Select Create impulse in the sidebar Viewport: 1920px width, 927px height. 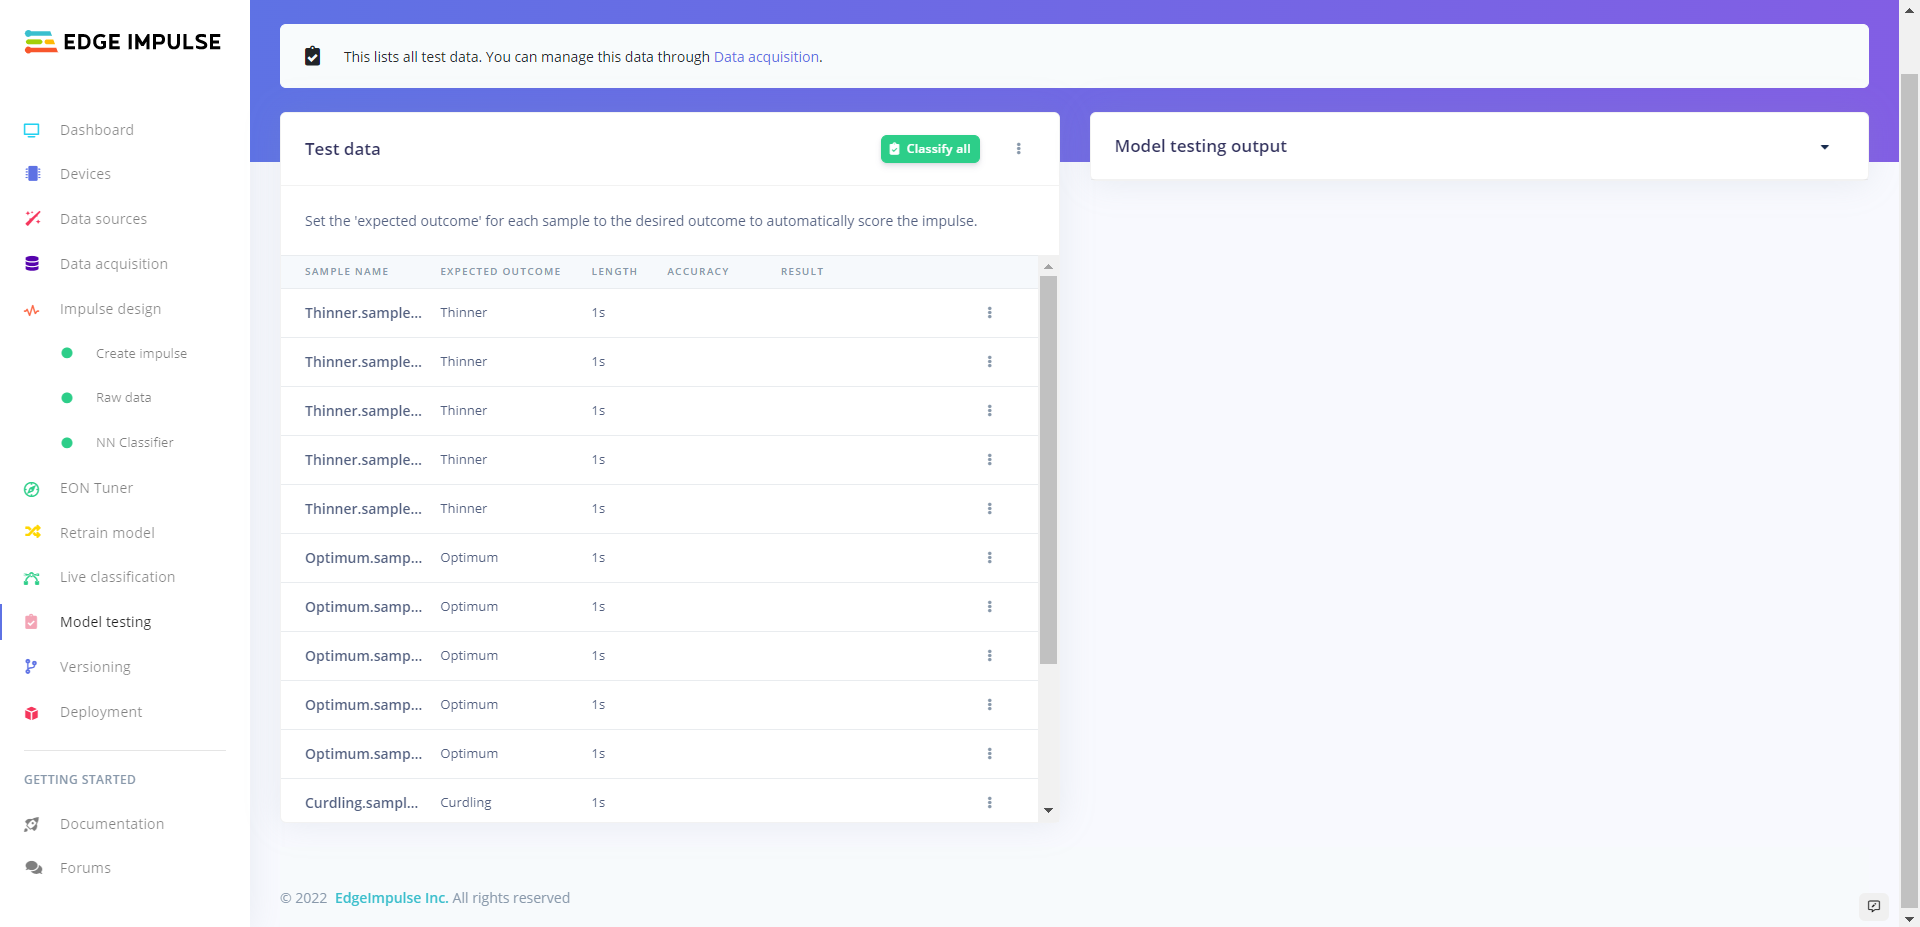[x=141, y=353]
